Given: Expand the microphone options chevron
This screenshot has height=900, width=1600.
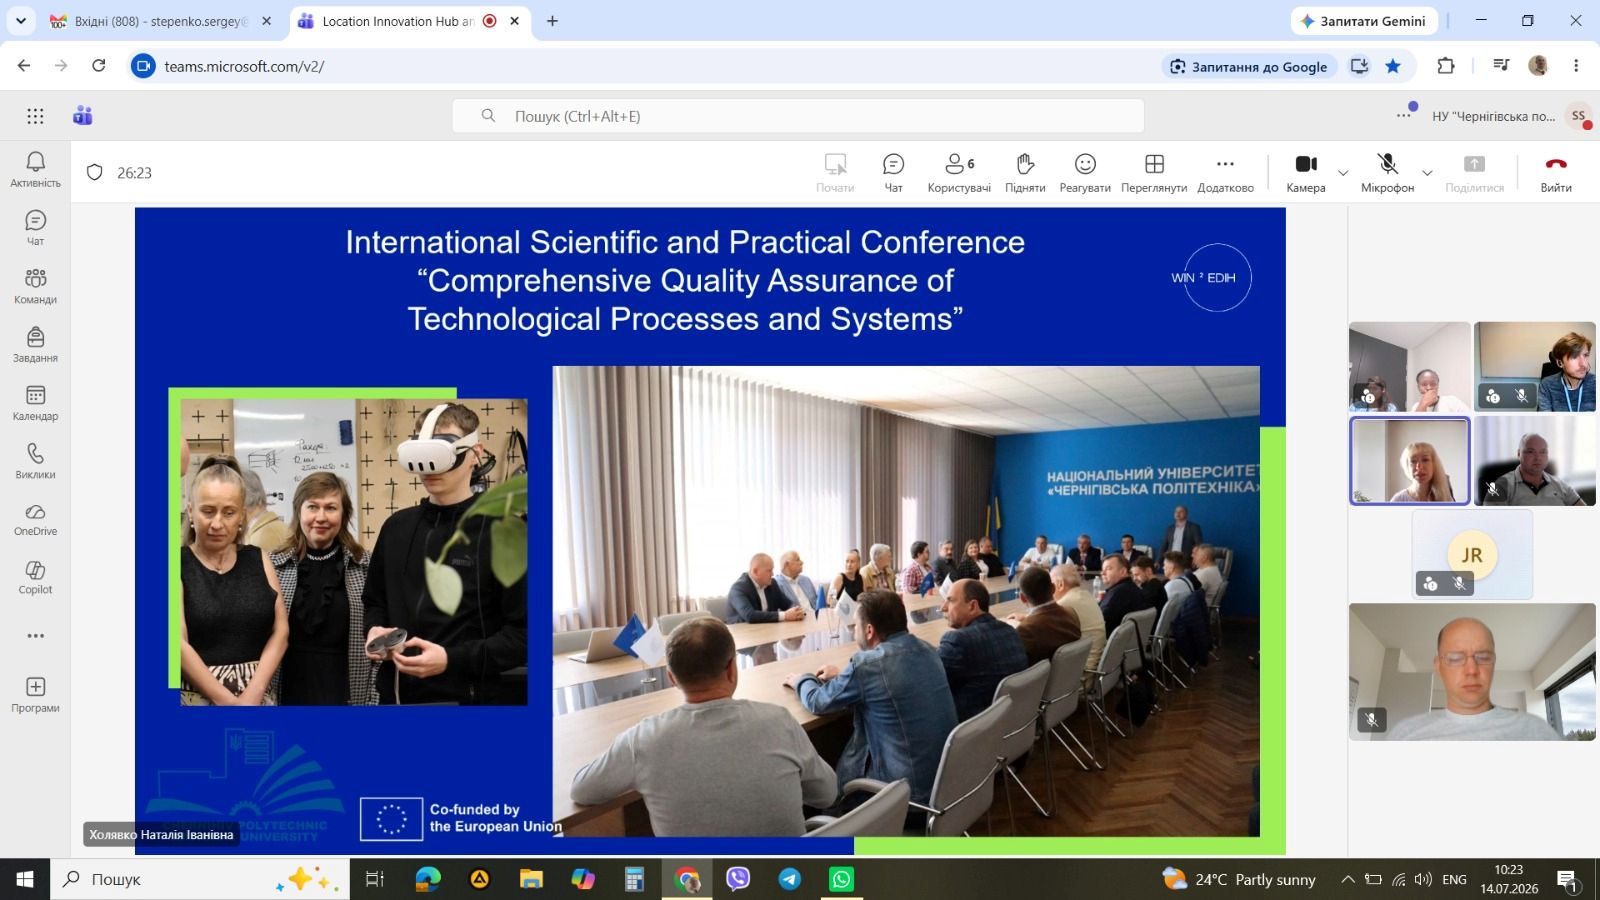Looking at the screenshot, I should [1427, 173].
